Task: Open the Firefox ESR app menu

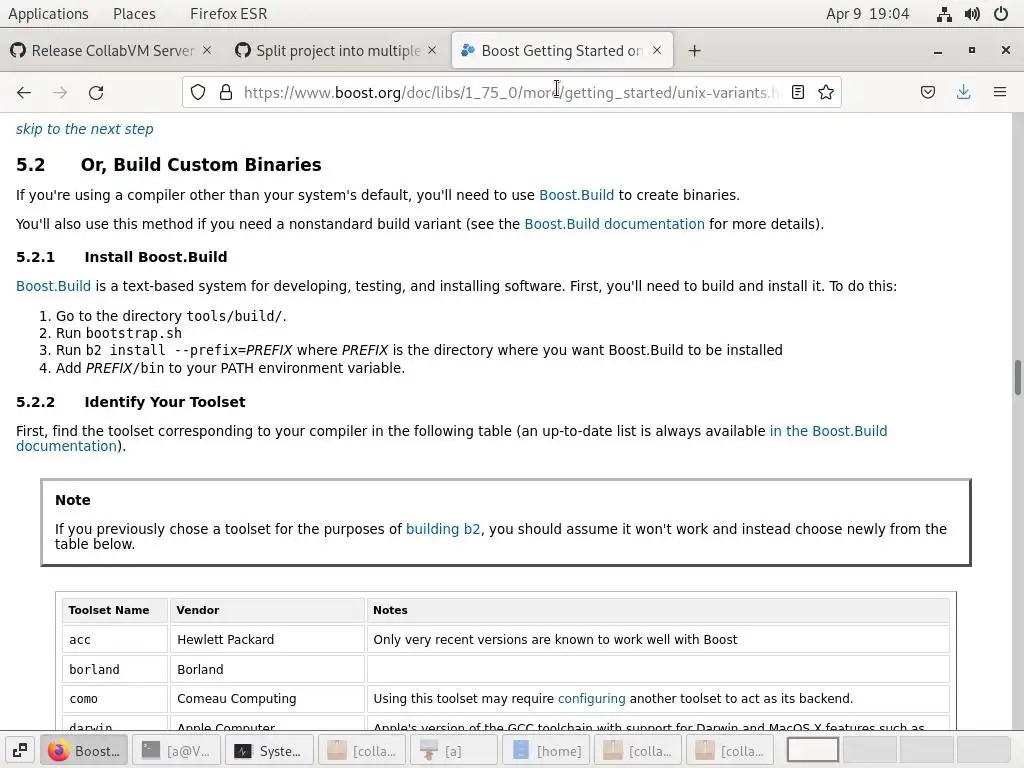Action: click(x=229, y=14)
